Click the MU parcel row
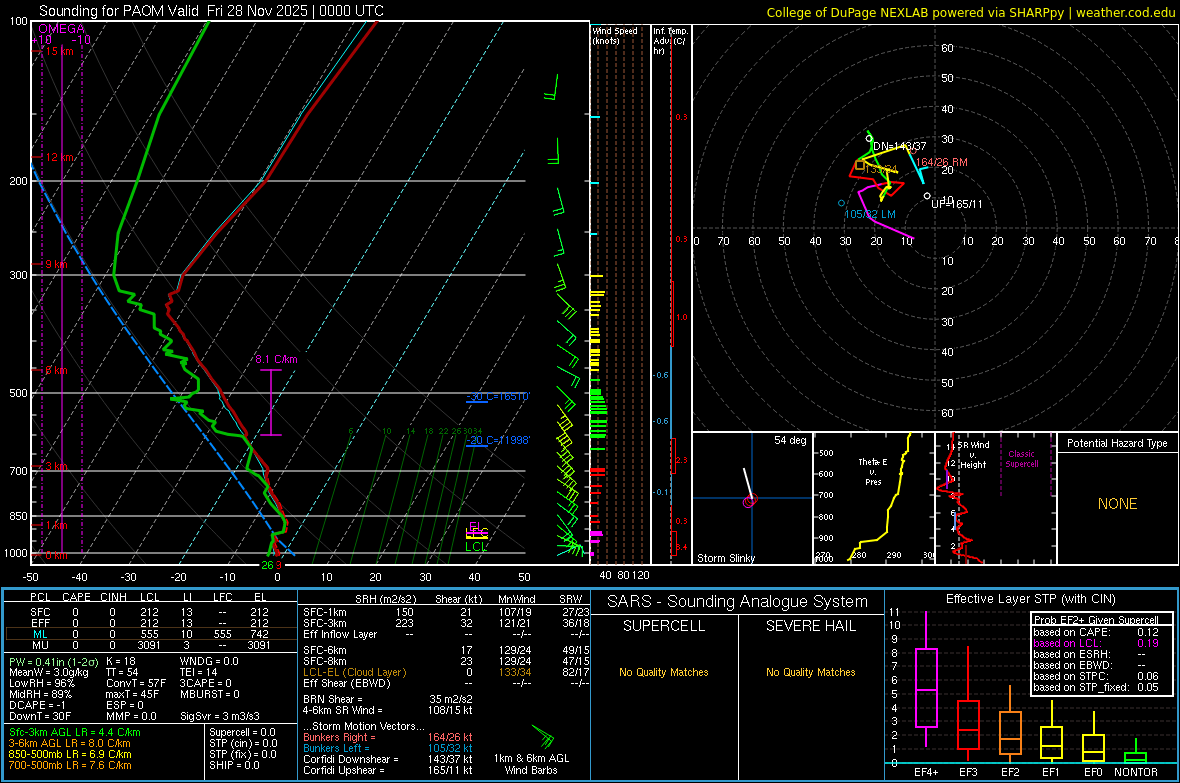The height and width of the screenshot is (783, 1180). click(x=150, y=644)
